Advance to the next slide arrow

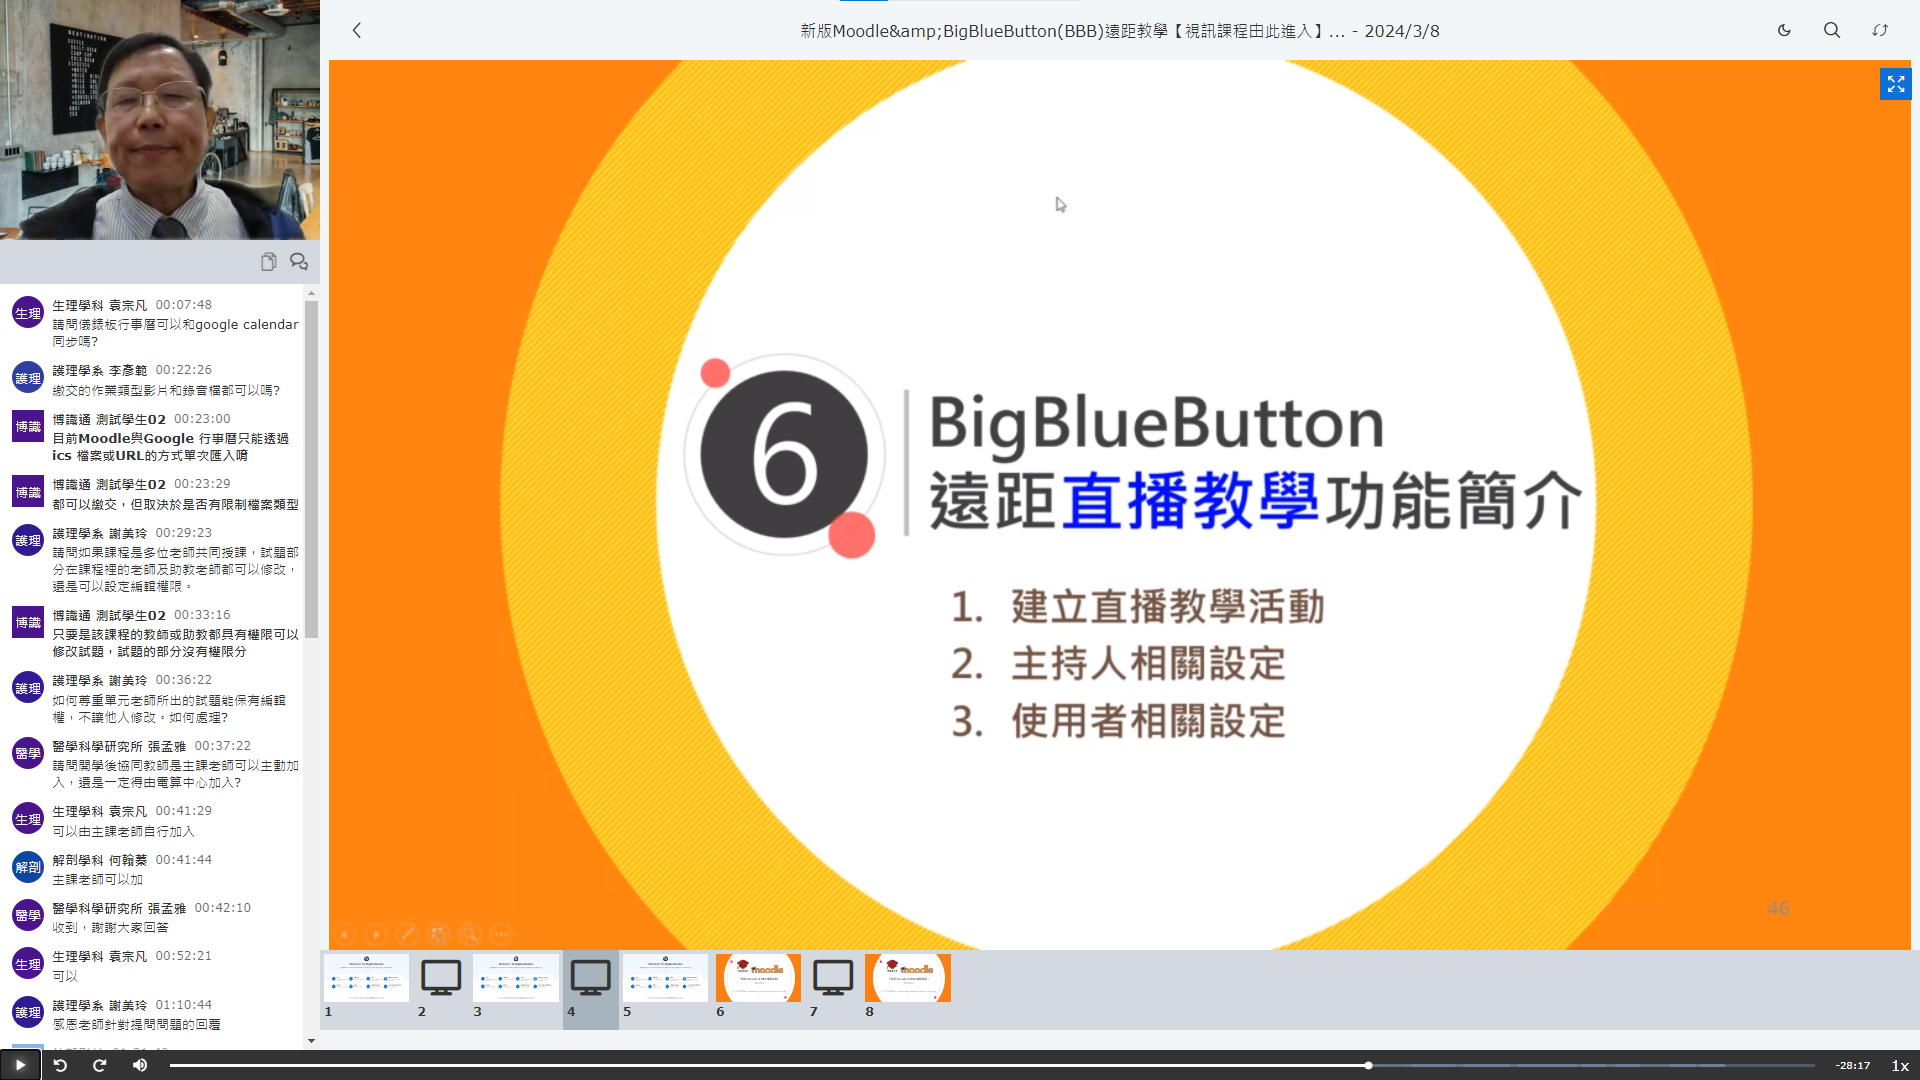point(375,934)
